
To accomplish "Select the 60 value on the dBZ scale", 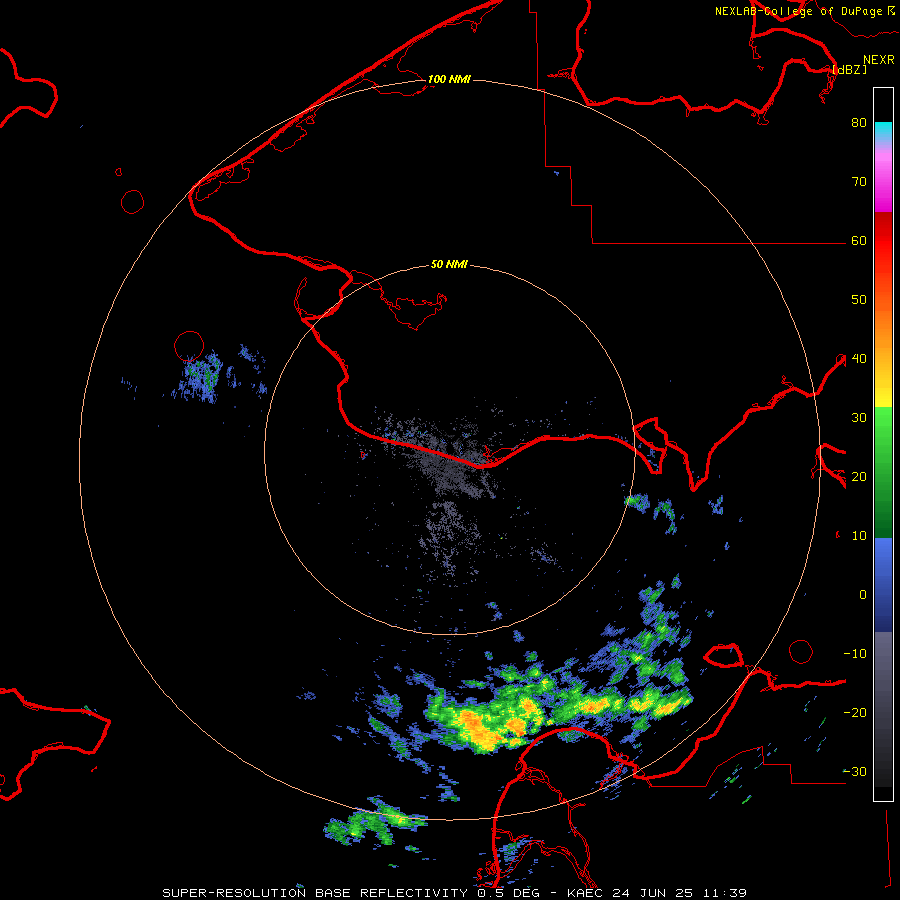I will coord(859,240).
